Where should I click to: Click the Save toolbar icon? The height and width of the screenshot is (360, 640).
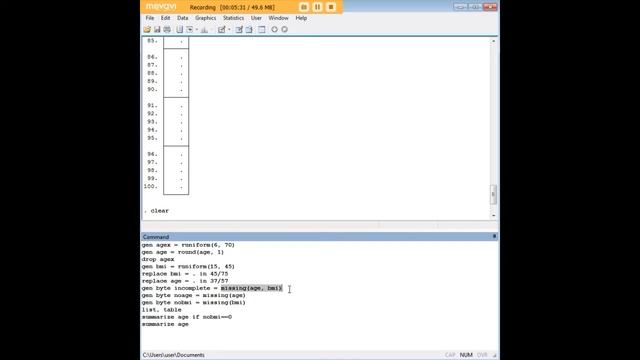click(157, 29)
